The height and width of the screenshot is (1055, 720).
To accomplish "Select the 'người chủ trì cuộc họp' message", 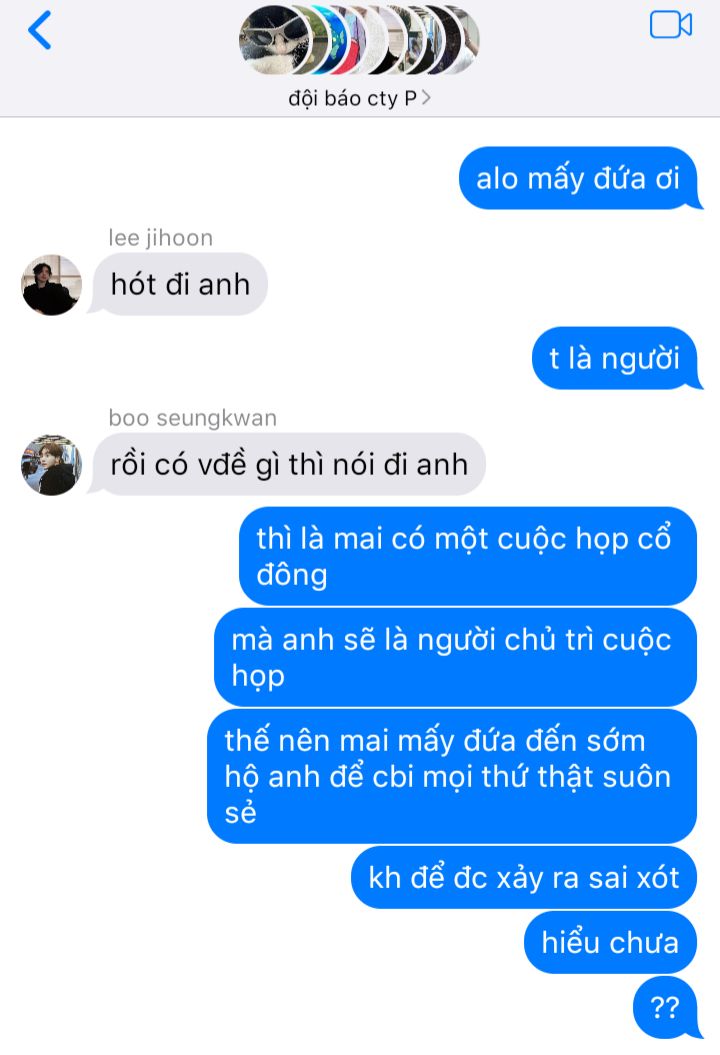I will pyautogui.click(x=456, y=657).
